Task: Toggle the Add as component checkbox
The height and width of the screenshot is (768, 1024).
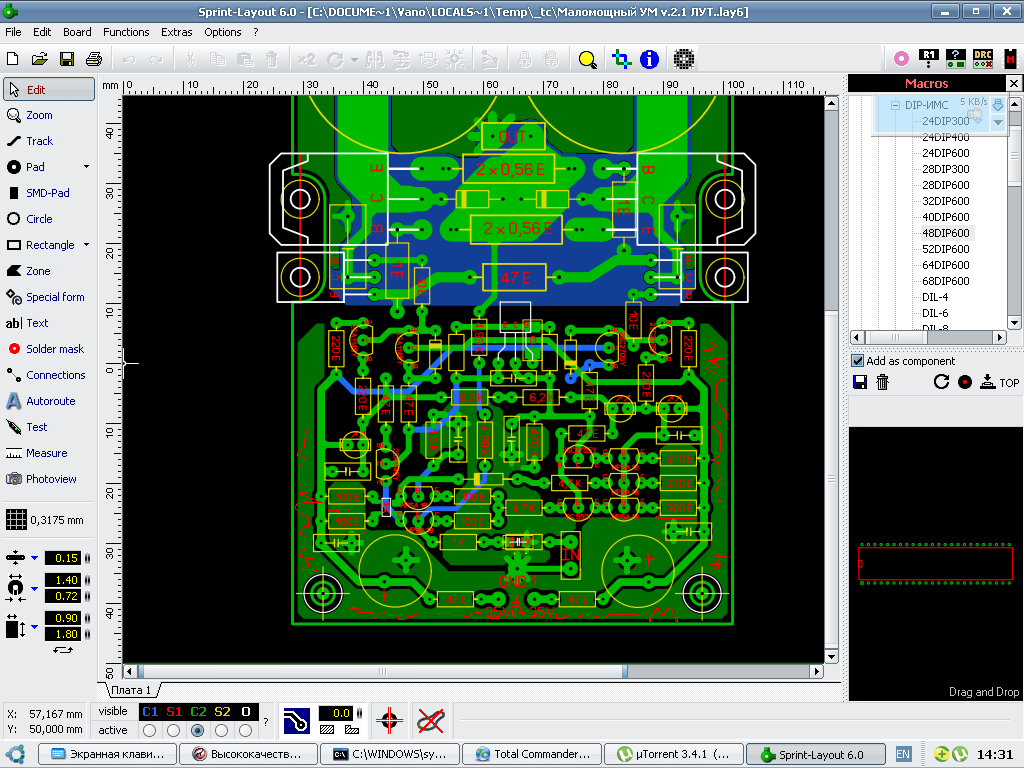Action: (857, 361)
